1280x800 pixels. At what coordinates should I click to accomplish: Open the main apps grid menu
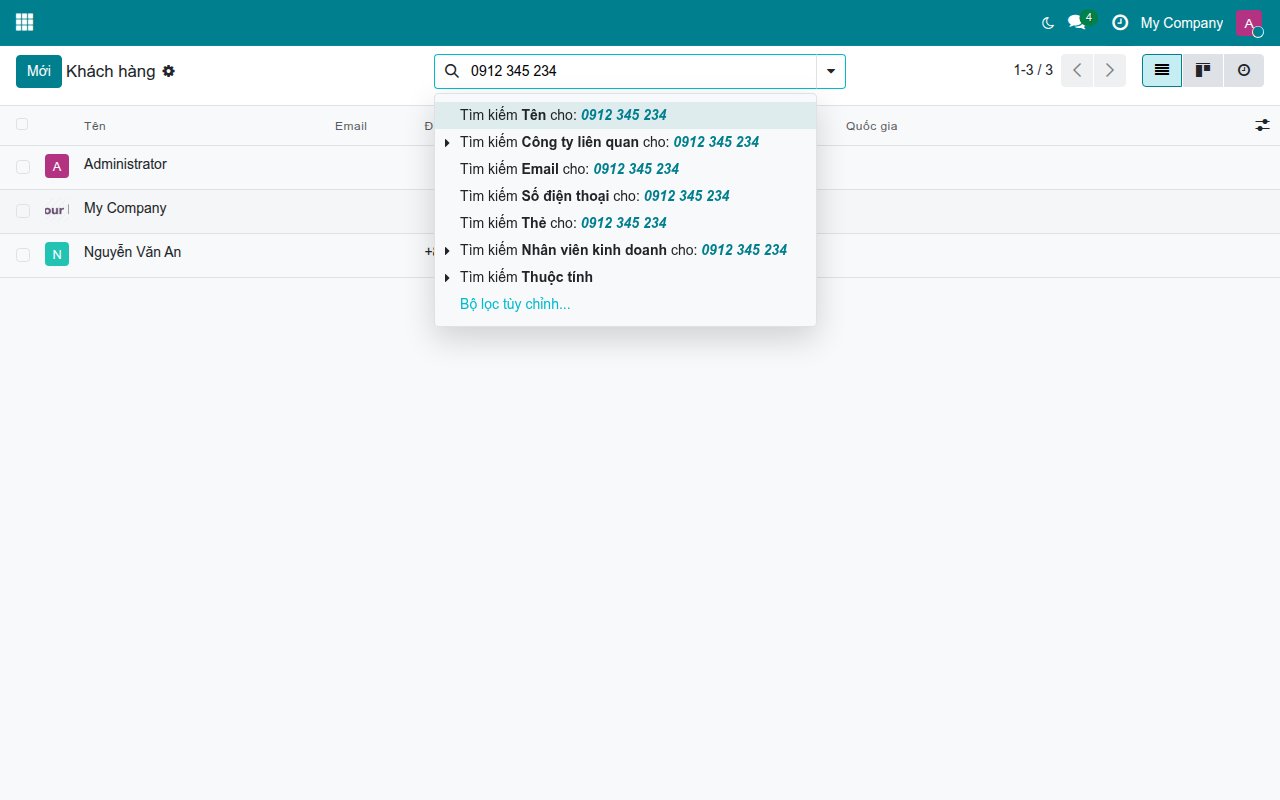click(x=25, y=22)
